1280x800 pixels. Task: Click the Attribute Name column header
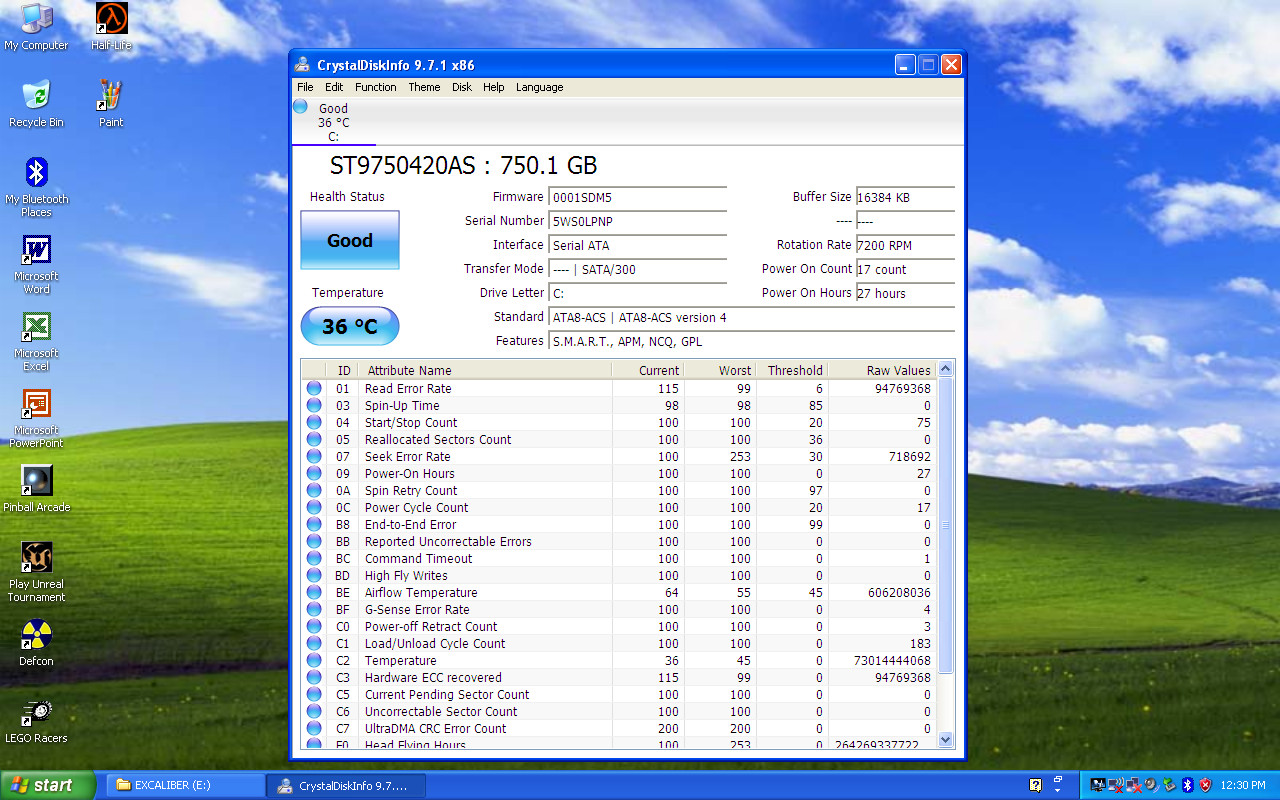click(x=485, y=370)
